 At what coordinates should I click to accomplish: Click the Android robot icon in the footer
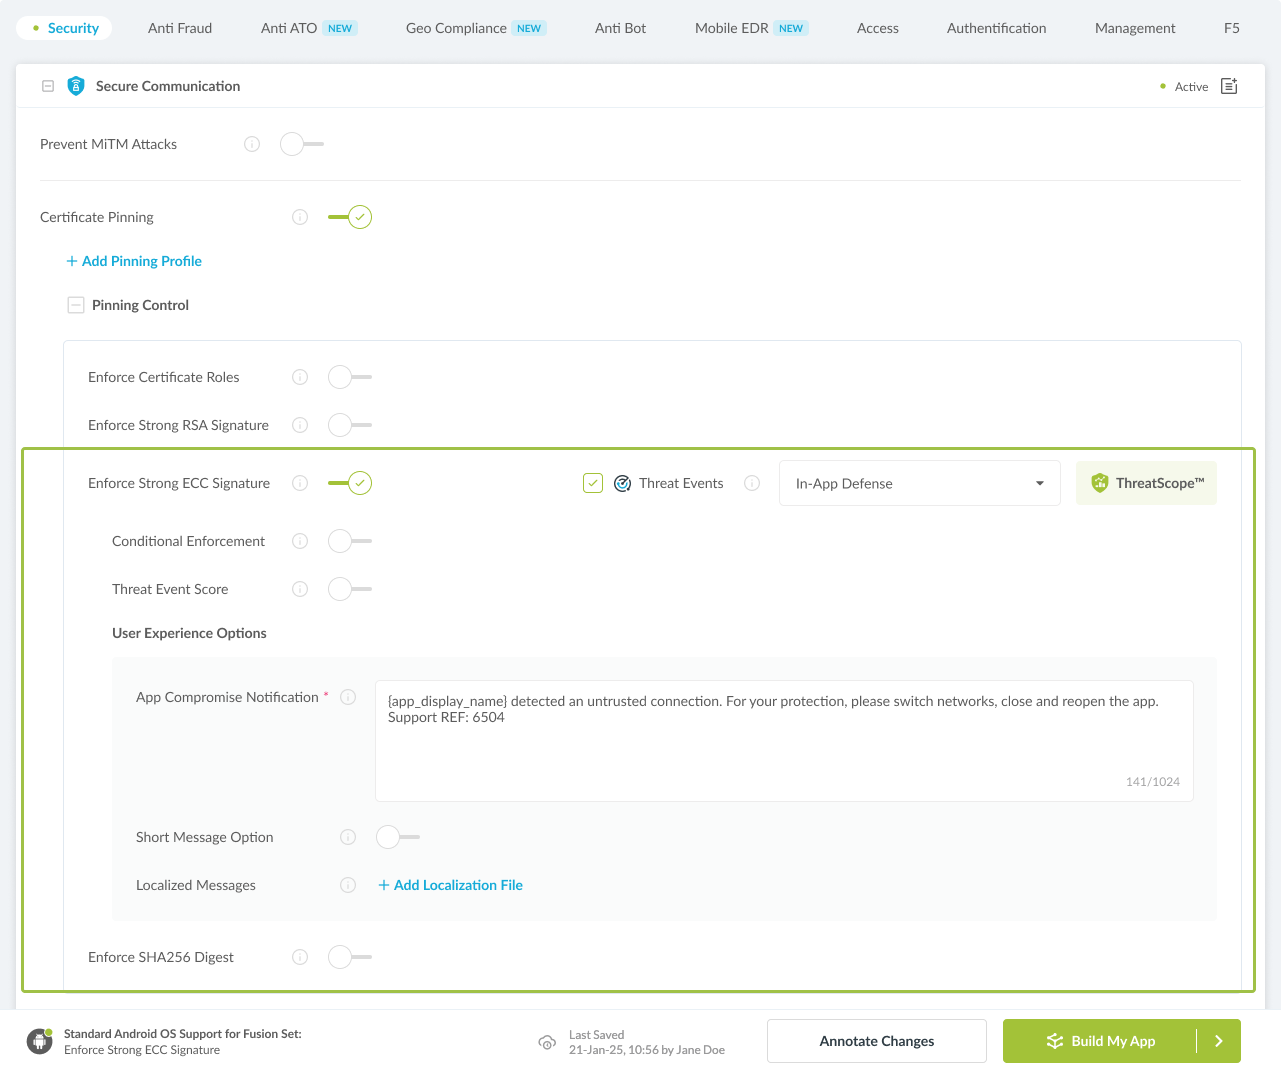click(x=39, y=1041)
